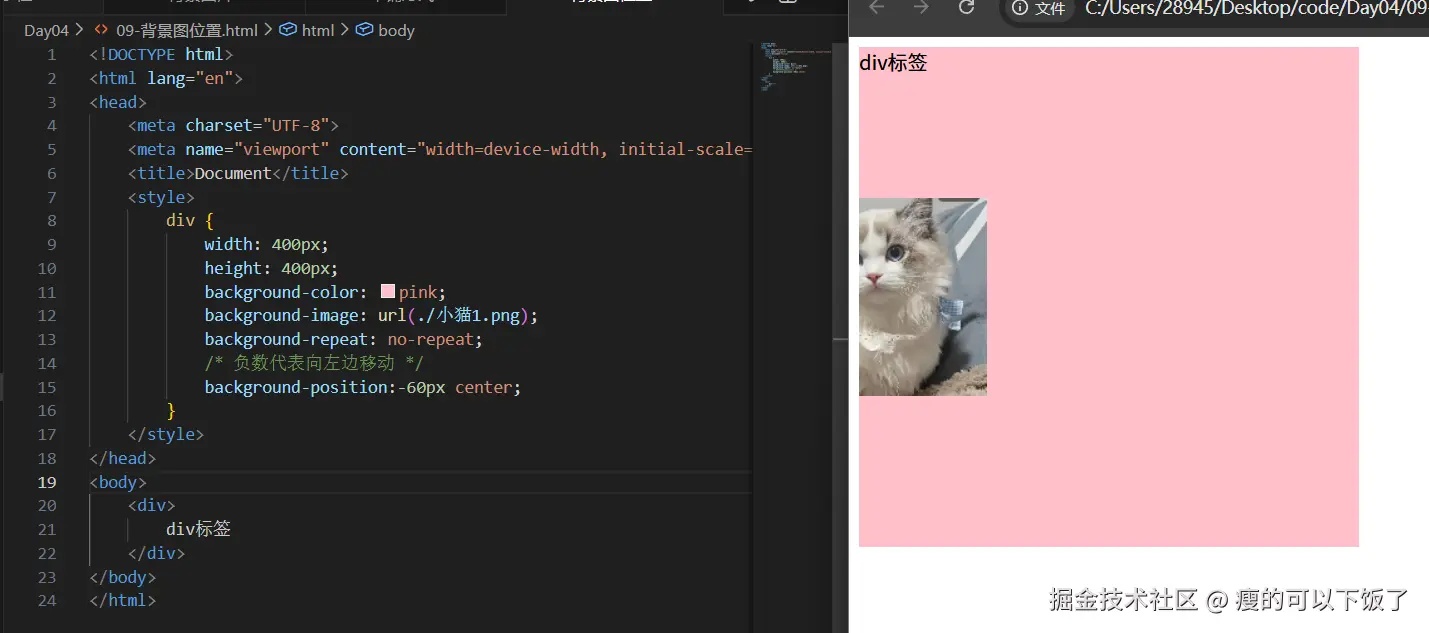
Task: Open the 09-背景图位置.html breadcrumb
Action: coord(188,30)
